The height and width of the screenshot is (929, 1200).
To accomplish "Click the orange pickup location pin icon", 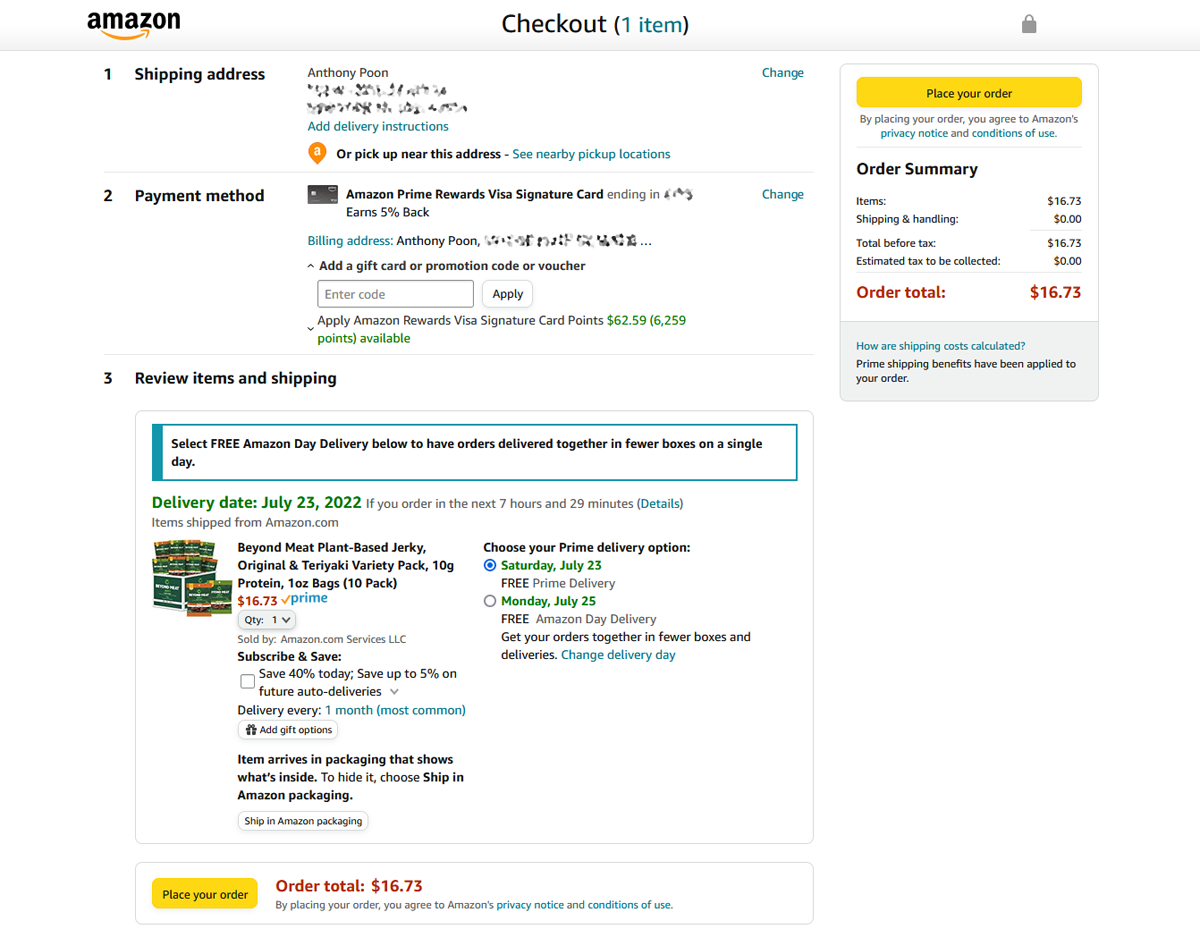I will coord(317,154).
